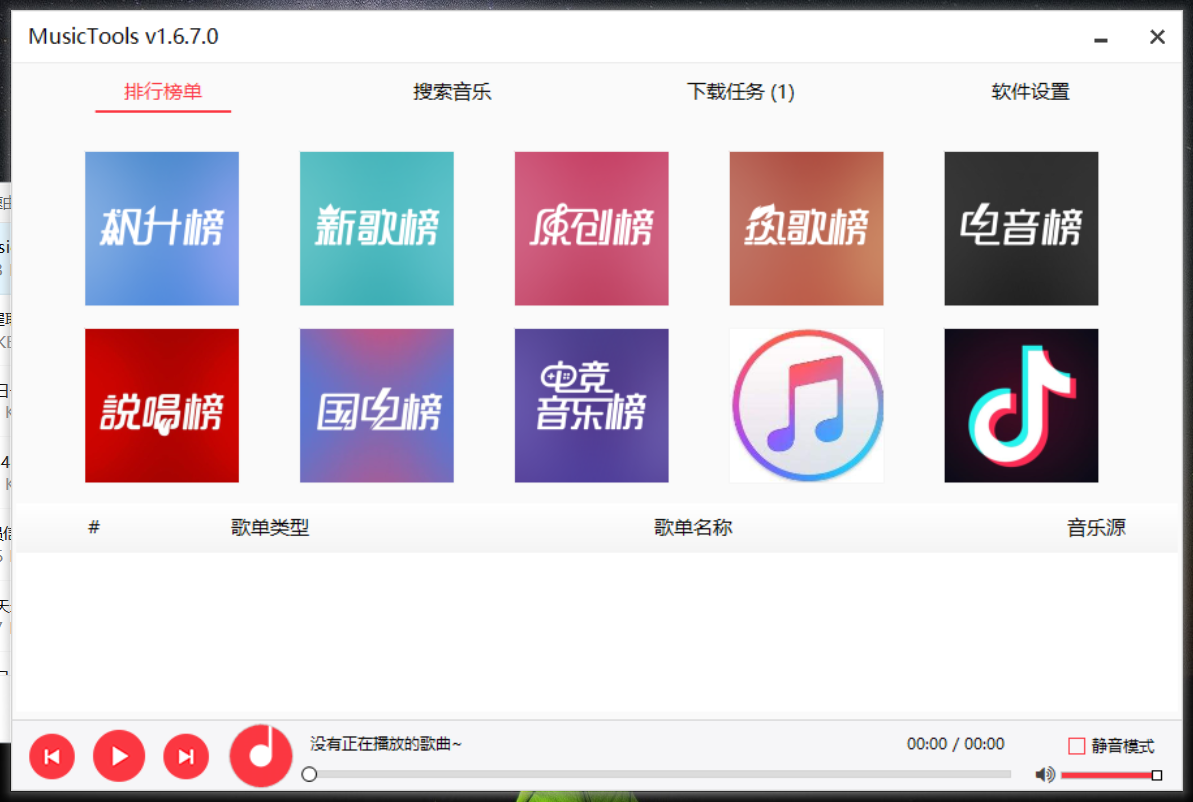
Task: Click the 00:00 / 00:00 time display
Action: pyautogui.click(x=956, y=743)
